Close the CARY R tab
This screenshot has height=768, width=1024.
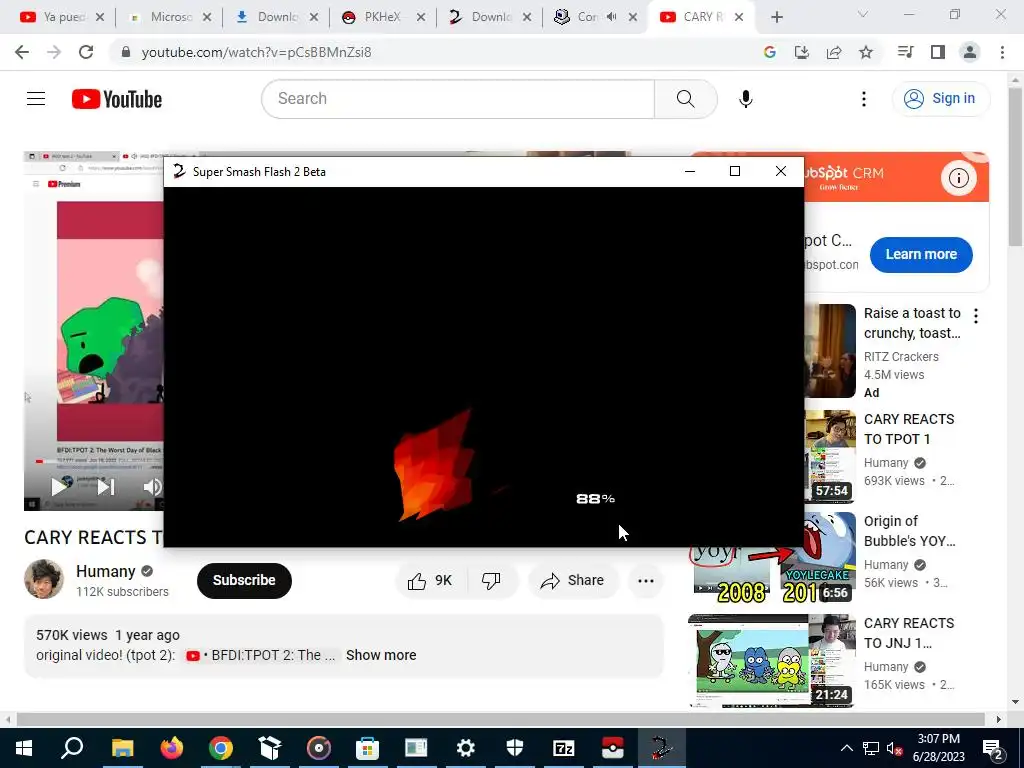point(739,17)
